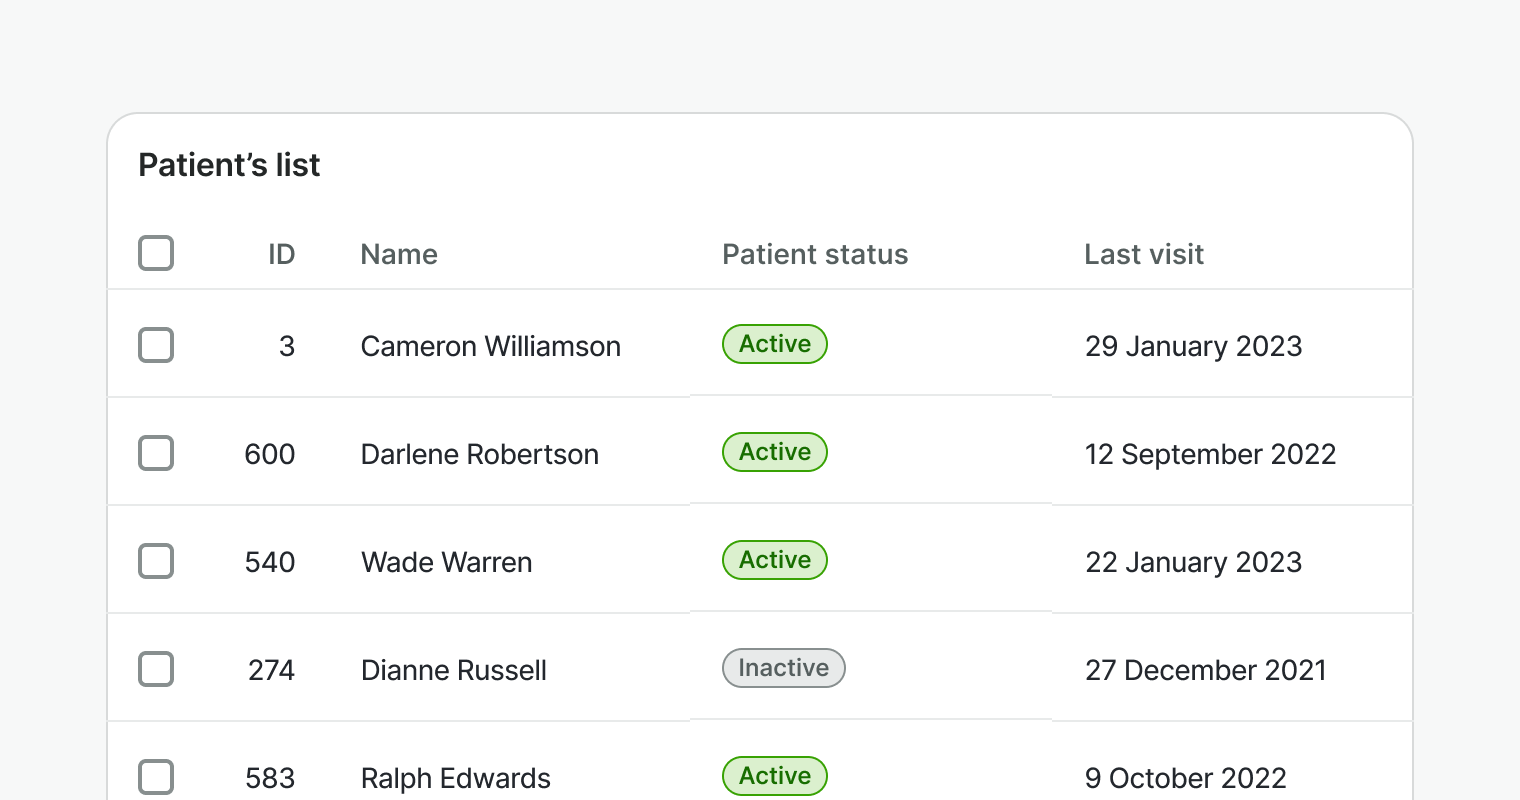Select the Inactive badge for Dianne Russell
This screenshot has height=800, width=1520.
(x=784, y=668)
